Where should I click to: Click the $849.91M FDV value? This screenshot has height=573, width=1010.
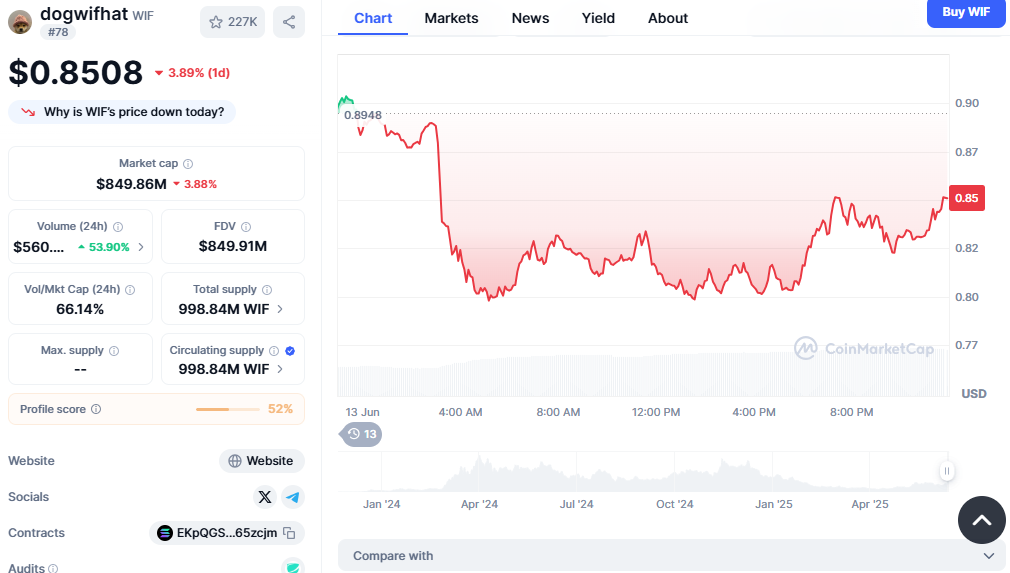point(233,246)
